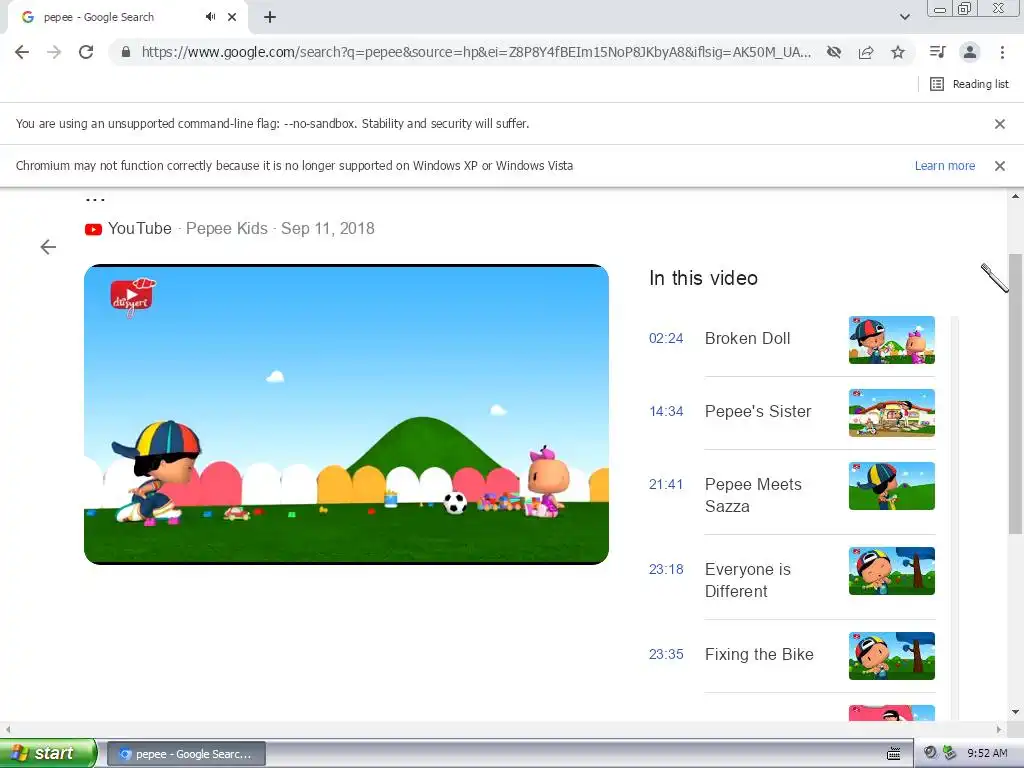
Task: Open the profile avatar button
Action: (970, 52)
